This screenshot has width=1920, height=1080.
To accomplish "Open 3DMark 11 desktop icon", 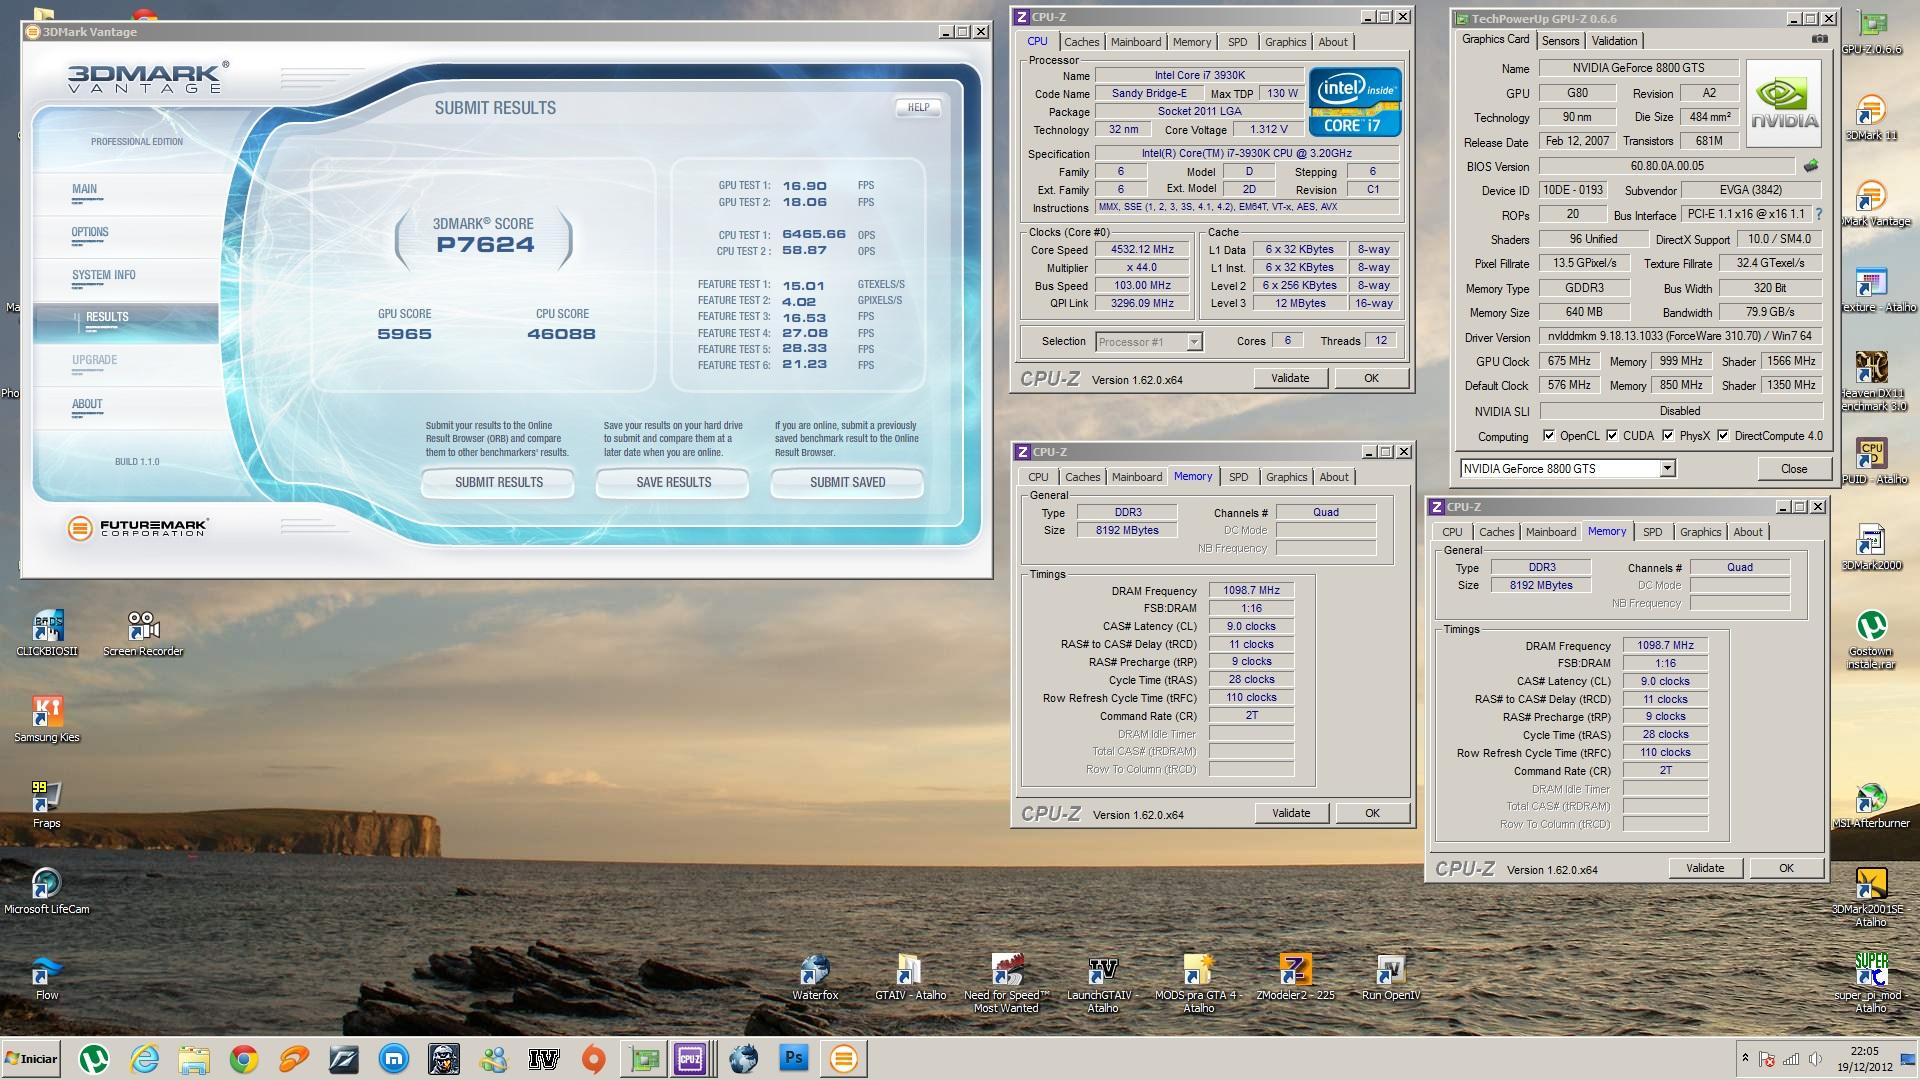I will tap(1871, 118).
